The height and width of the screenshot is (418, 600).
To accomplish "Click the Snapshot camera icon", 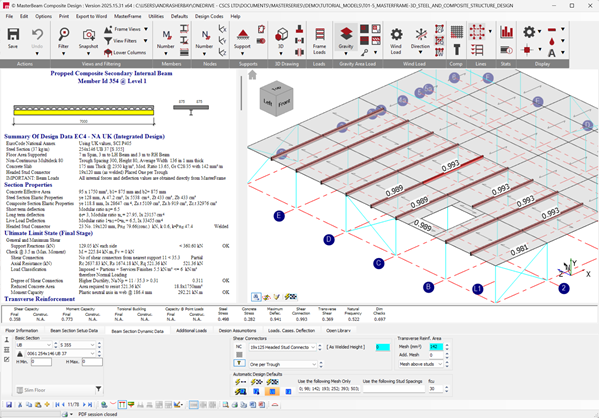I will pos(88,35).
